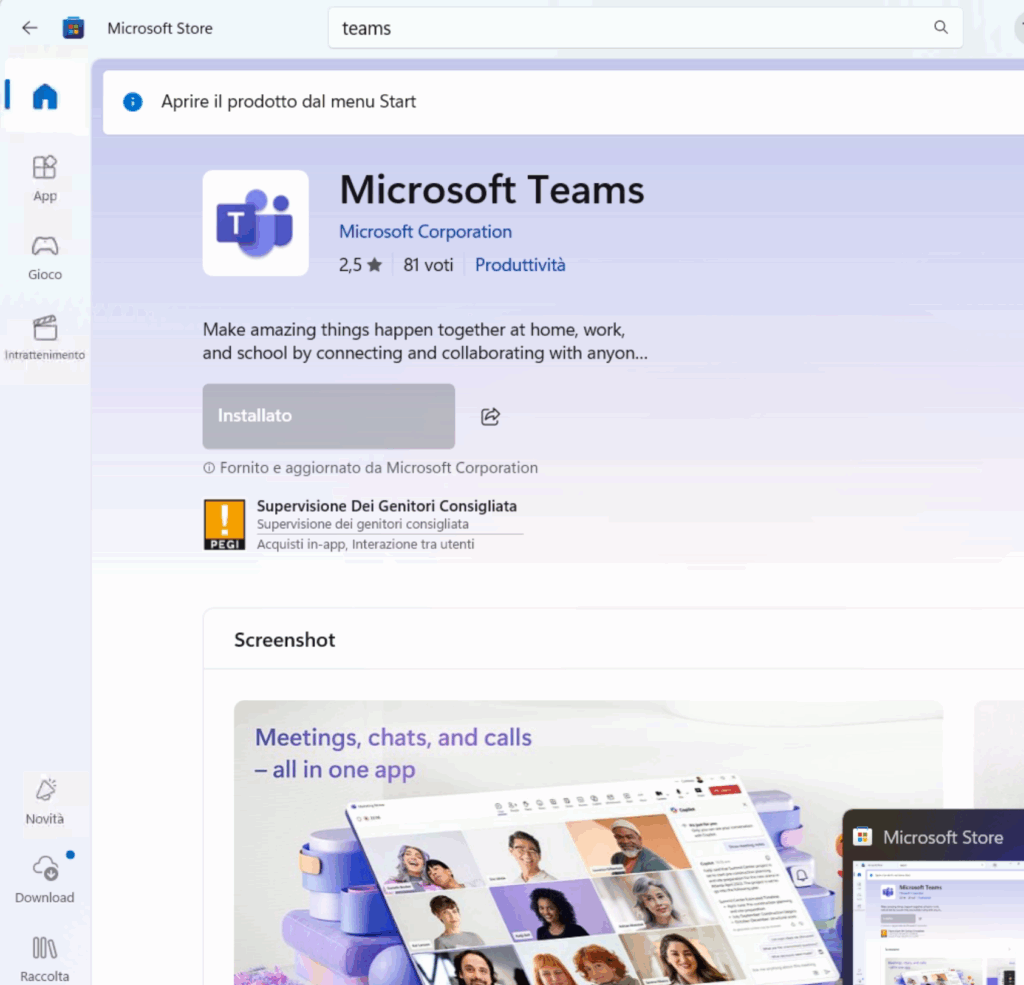This screenshot has height=985, width=1024.
Task: Click the 'Supervisione Dei Genitori Consigliata' heading
Action: 387,506
